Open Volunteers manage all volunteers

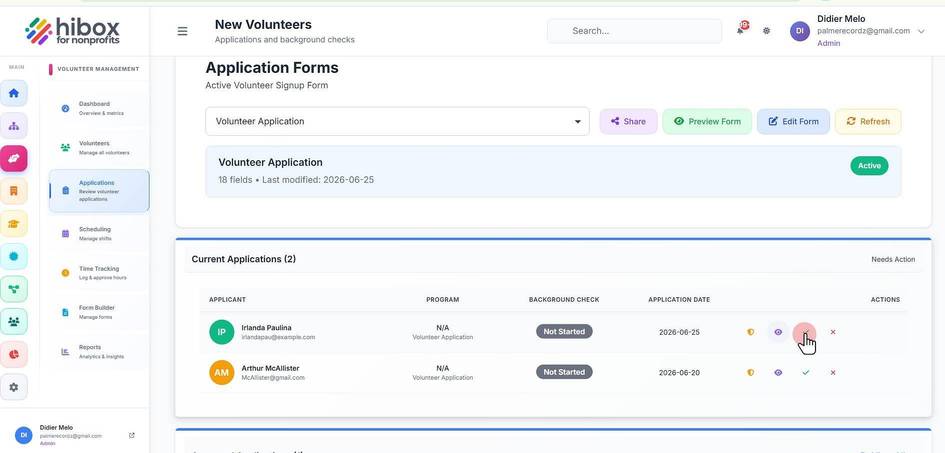point(99,148)
